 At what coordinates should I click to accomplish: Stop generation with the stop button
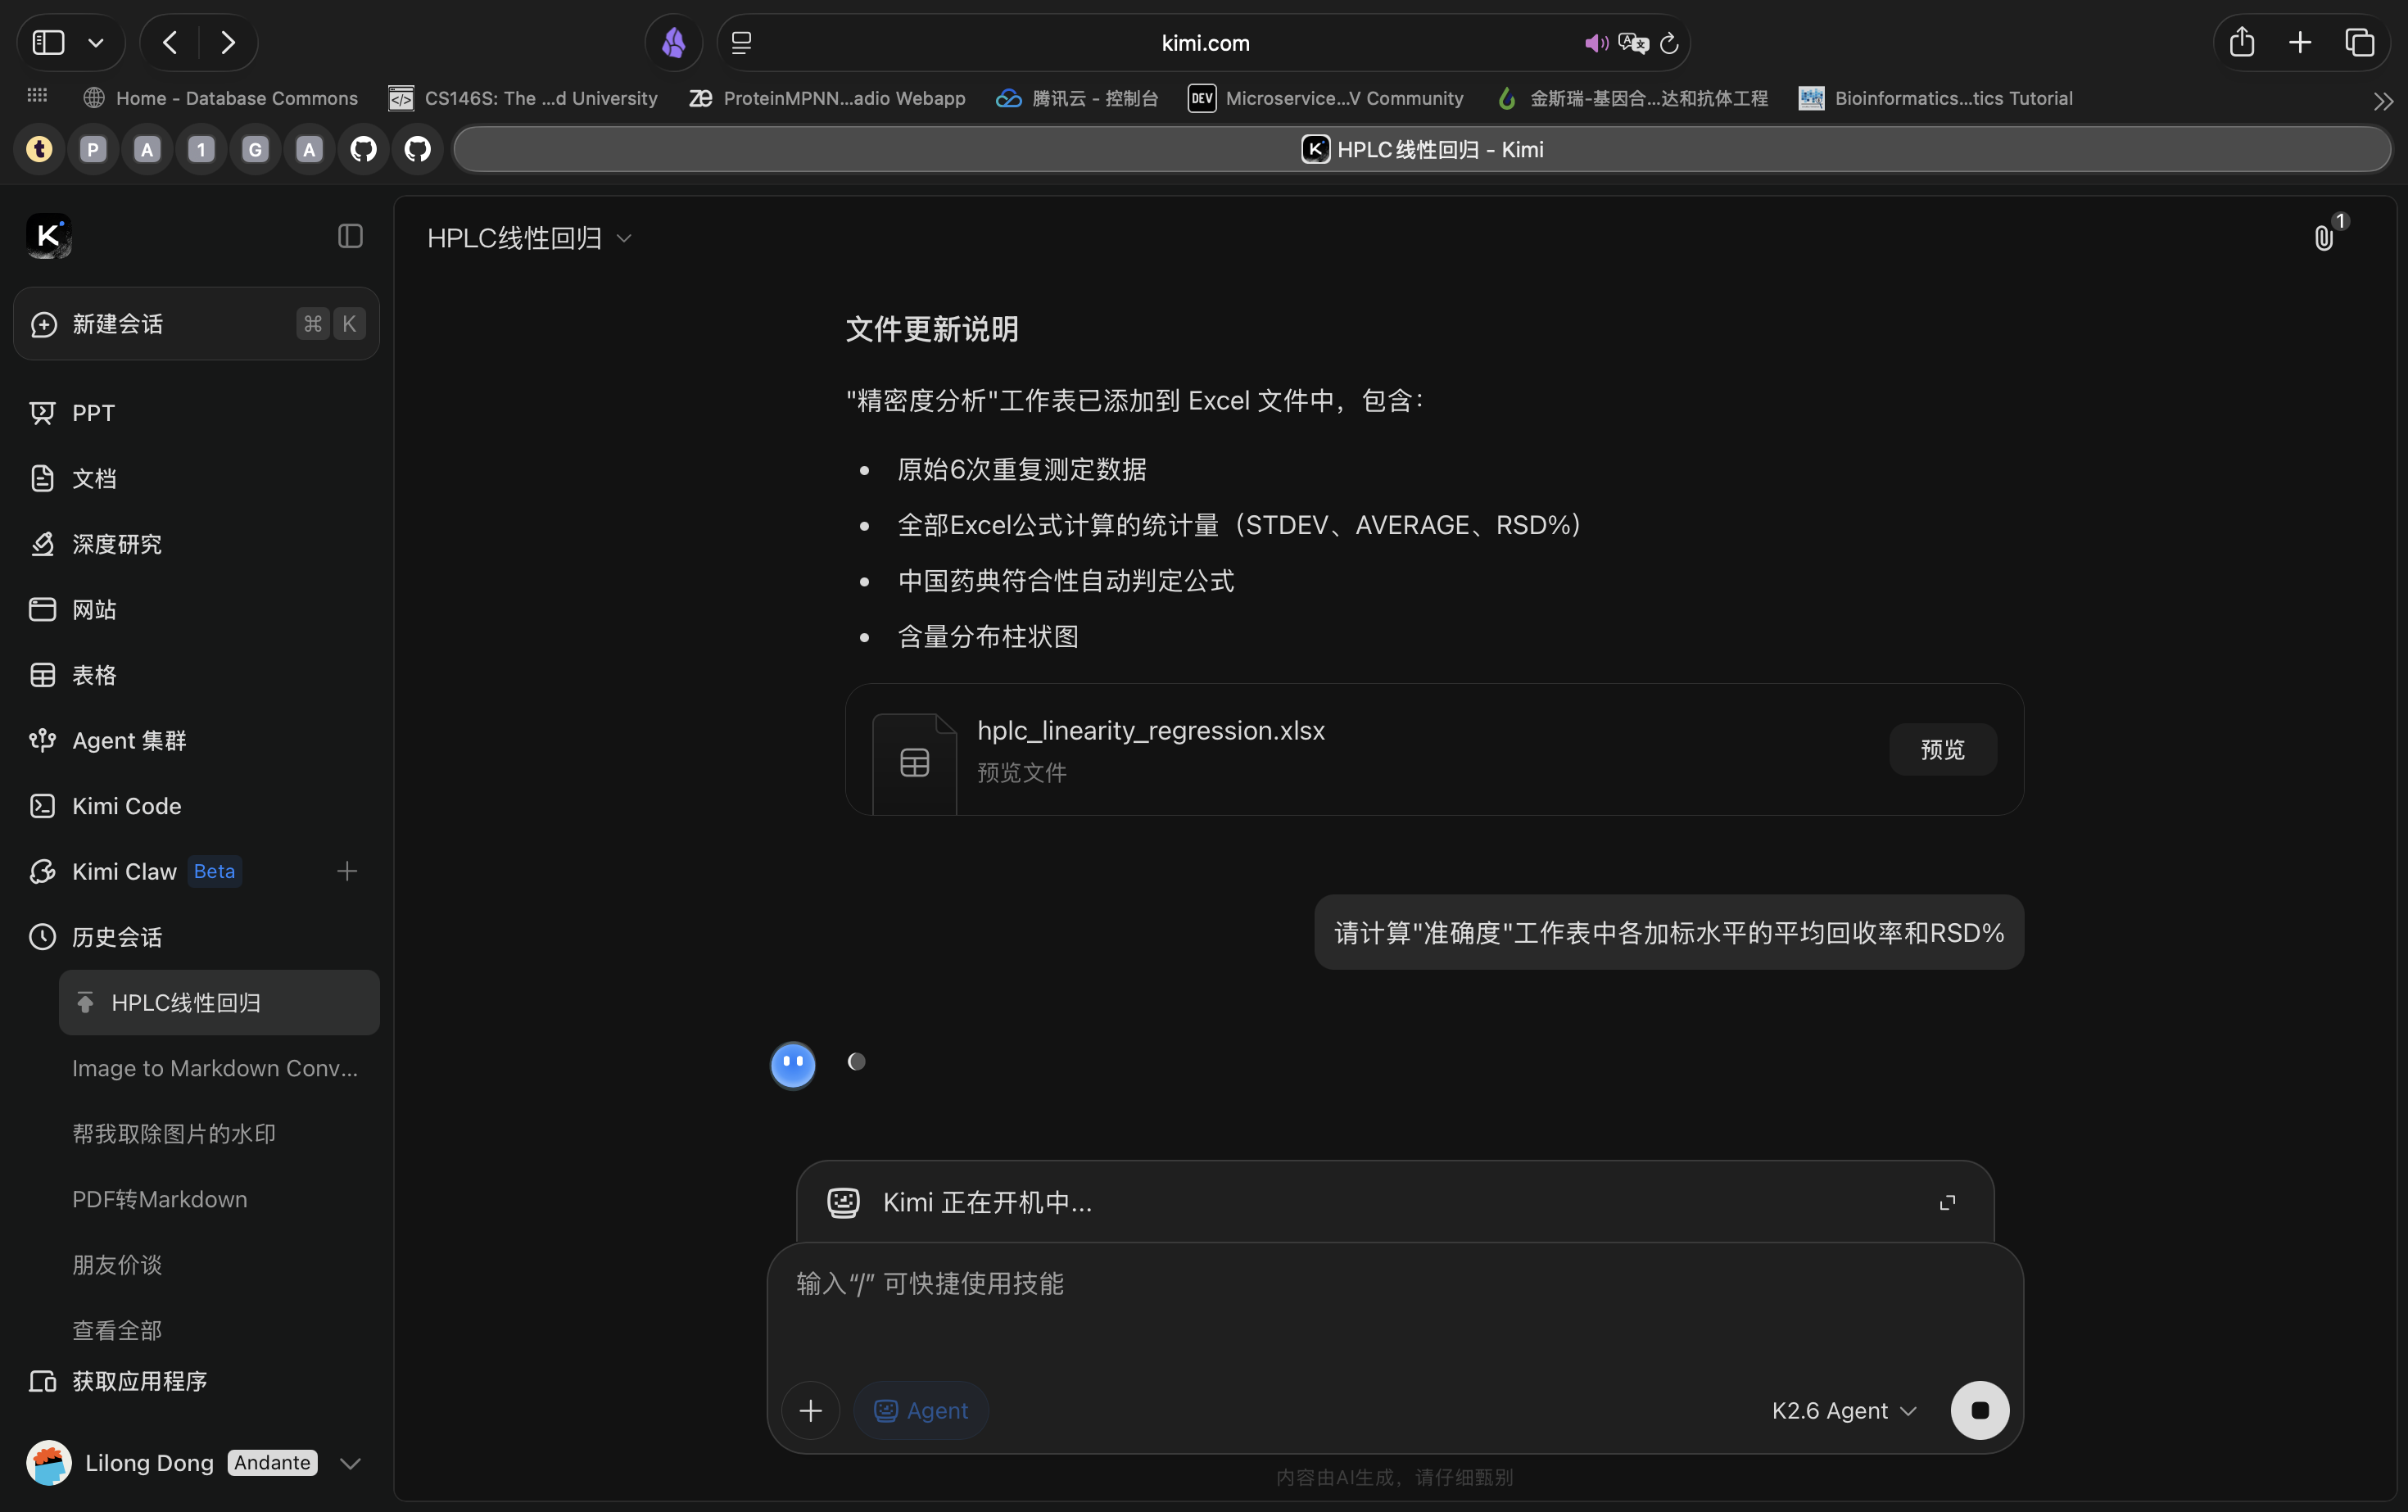[x=1979, y=1410]
